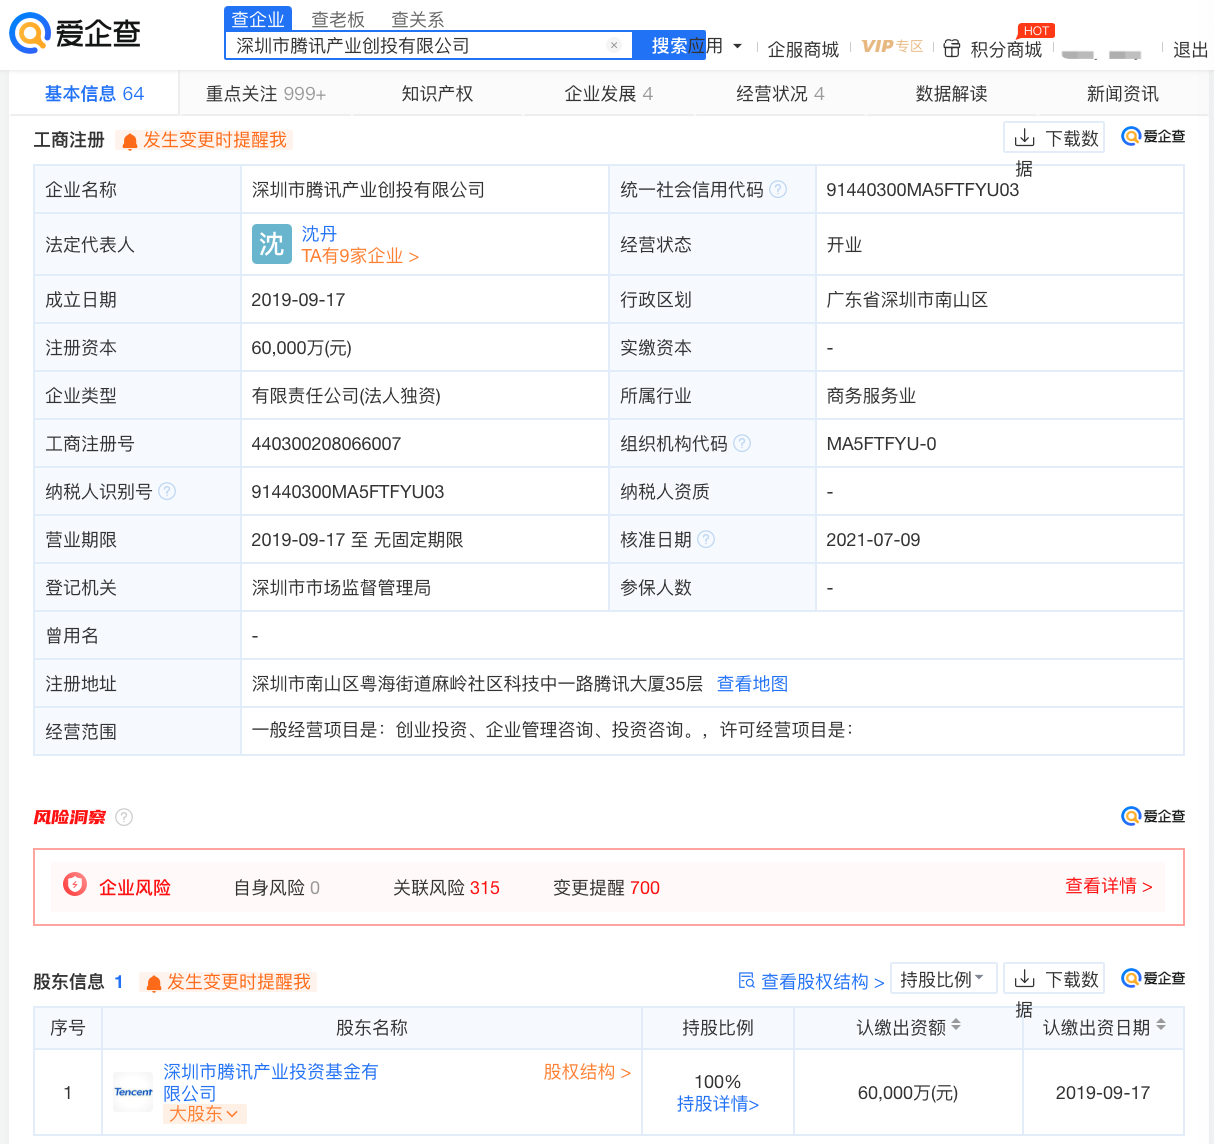Click the help icon beside 风险洞察
1214x1144 pixels.
point(124,817)
